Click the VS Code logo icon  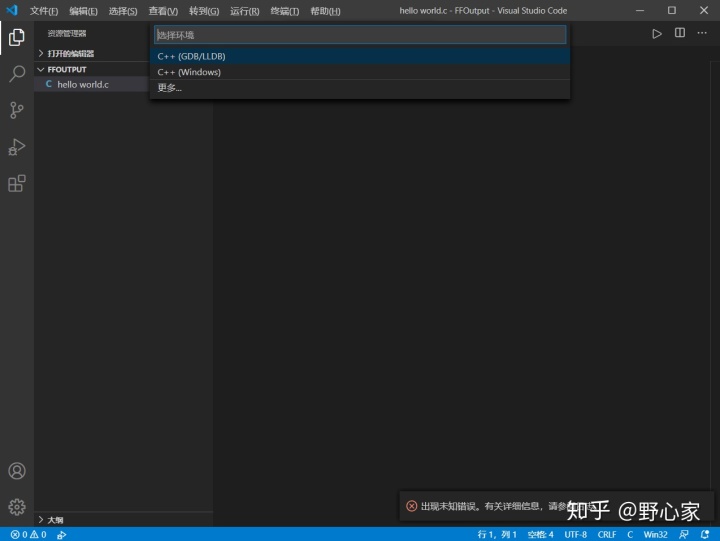tap(12, 10)
